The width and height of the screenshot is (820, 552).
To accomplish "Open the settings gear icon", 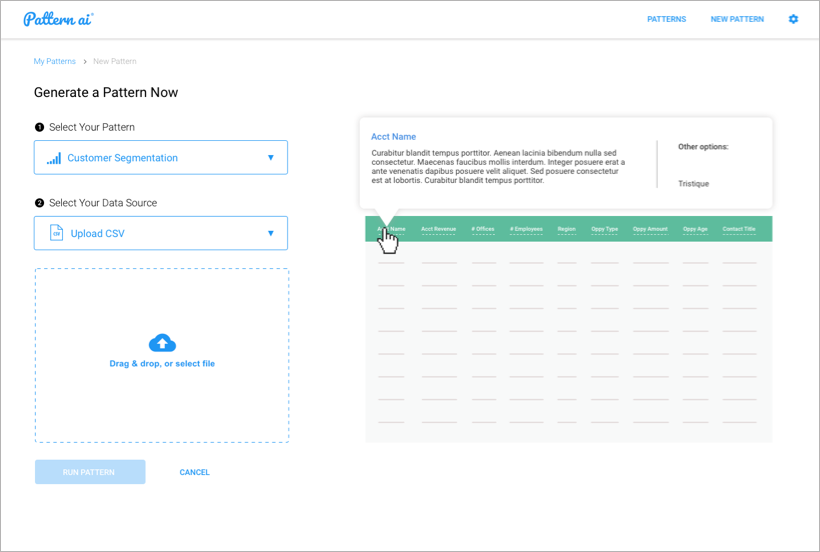I will [793, 19].
